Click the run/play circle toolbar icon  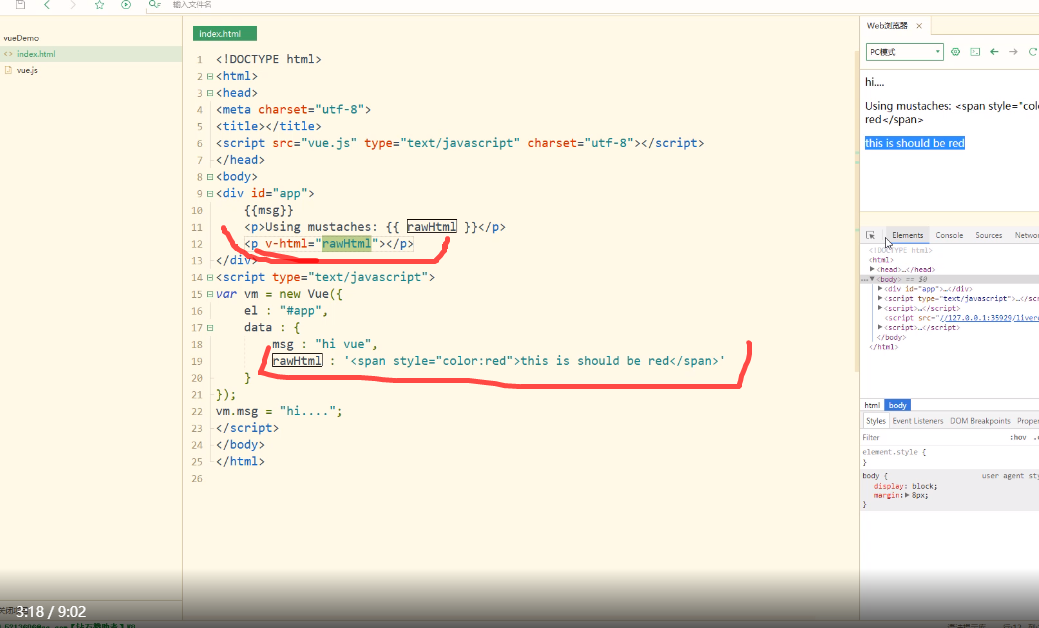(126, 5)
